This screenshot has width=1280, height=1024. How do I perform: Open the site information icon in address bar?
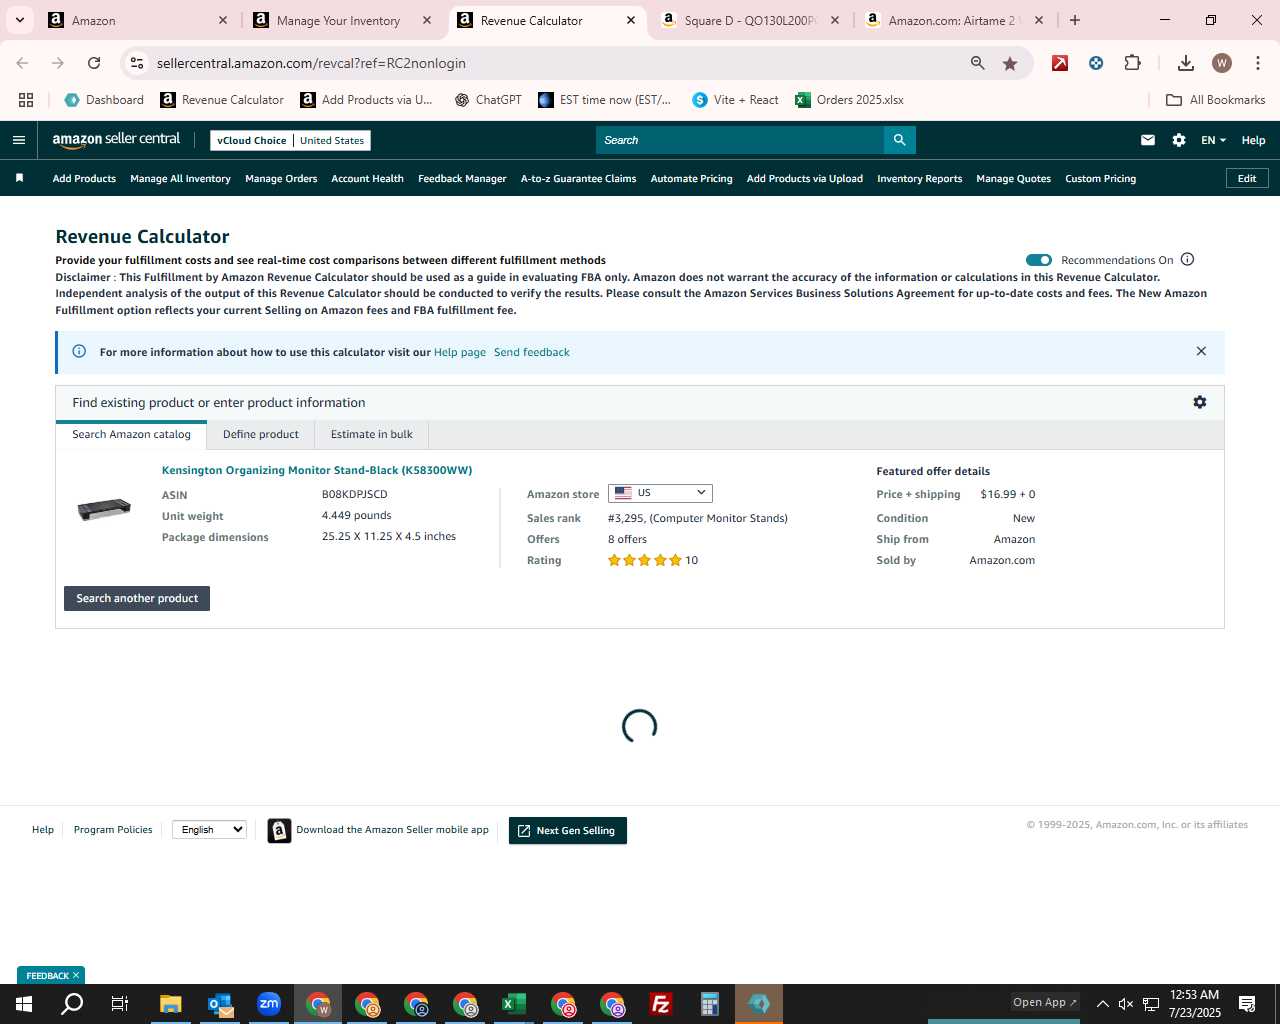(x=137, y=63)
